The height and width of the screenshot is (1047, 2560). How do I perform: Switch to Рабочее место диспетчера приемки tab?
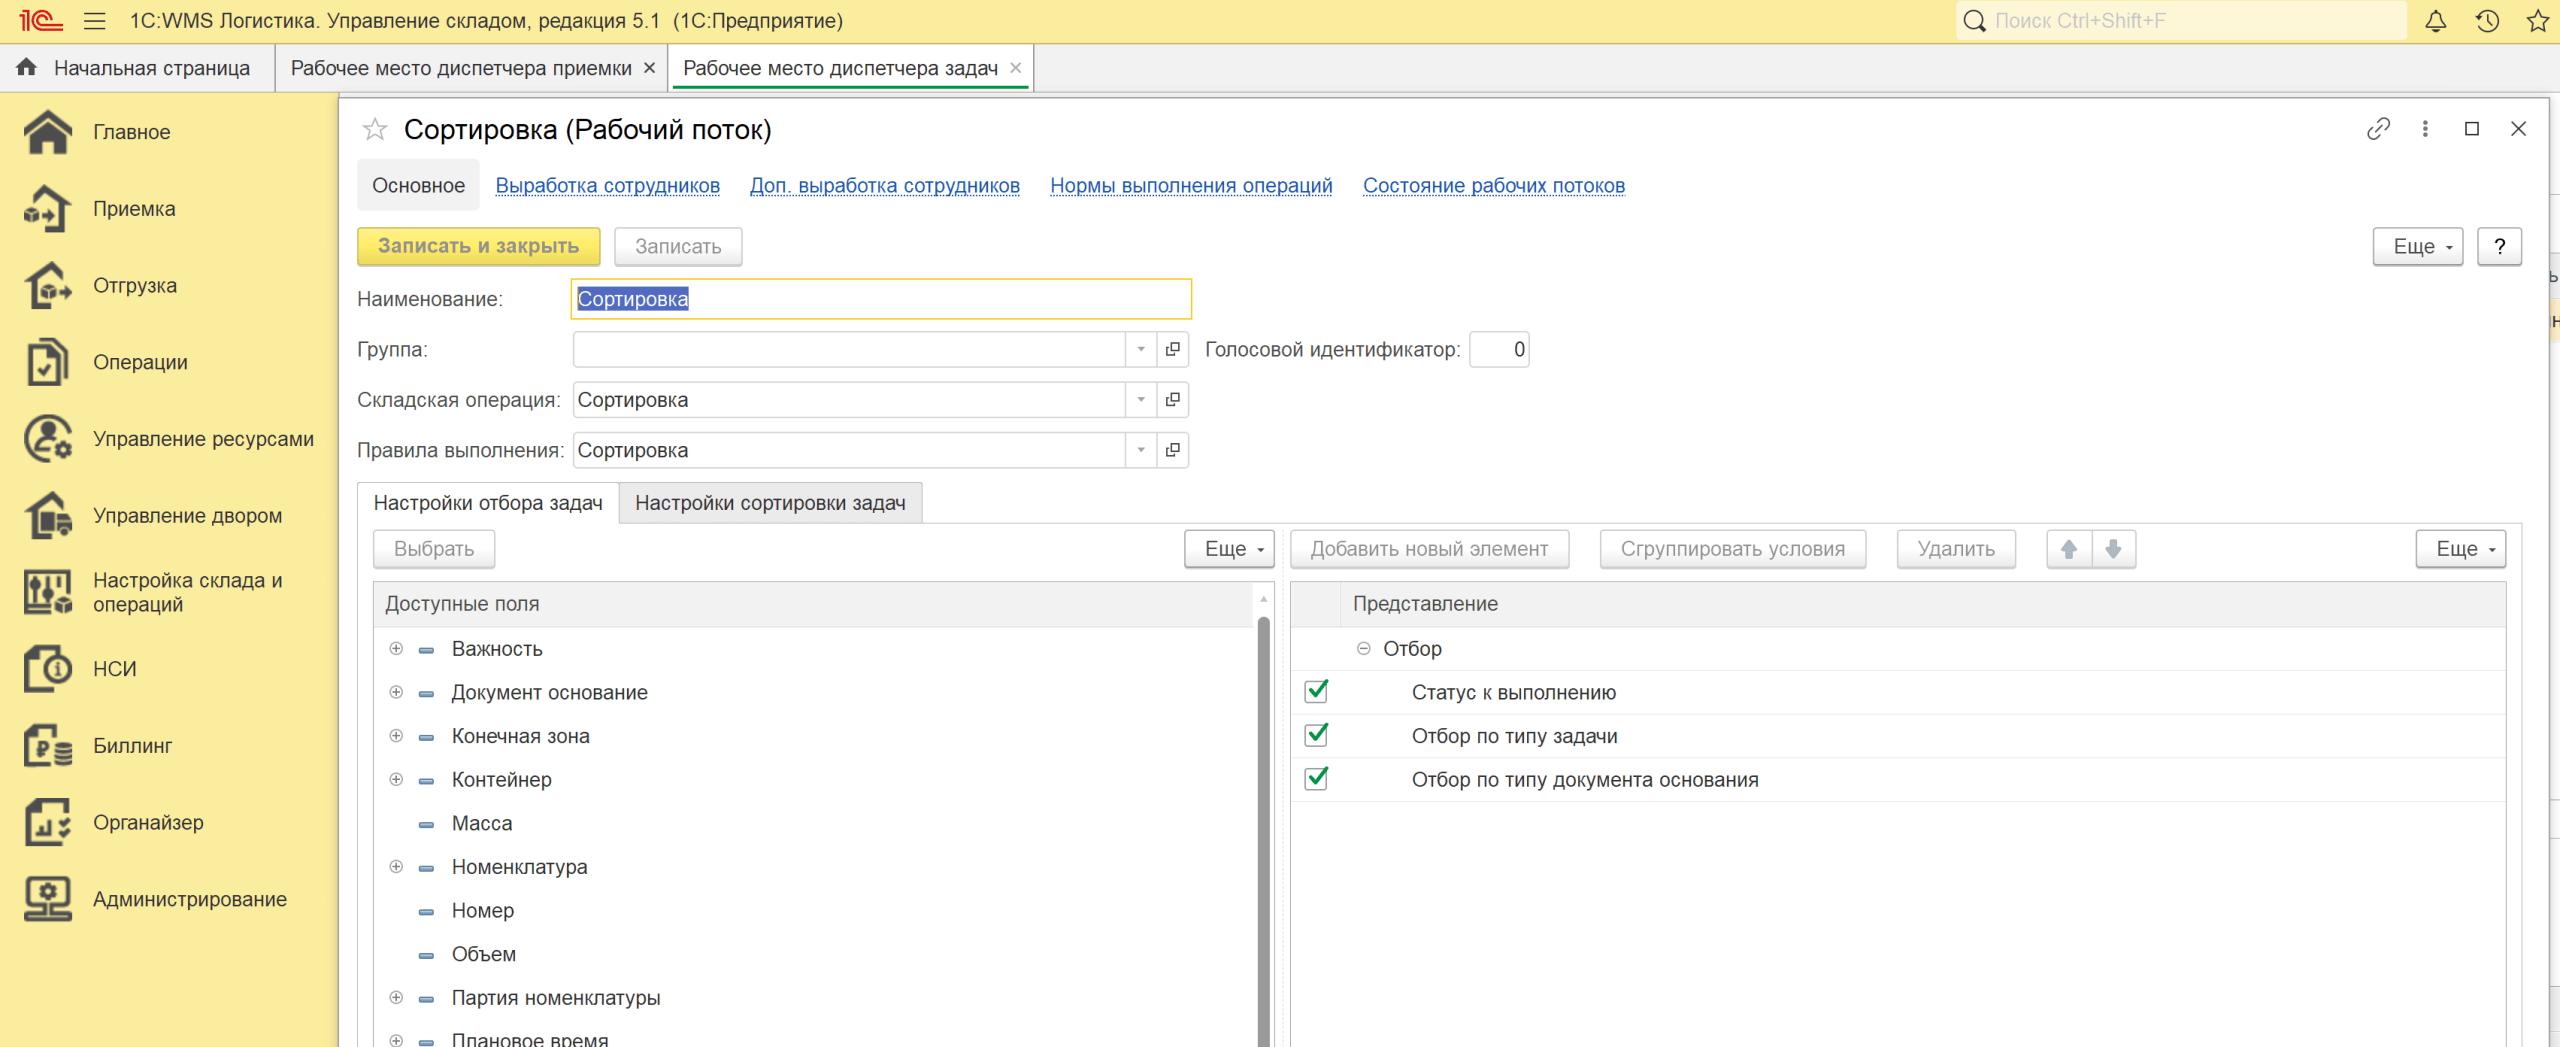pyautogui.click(x=460, y=68)
